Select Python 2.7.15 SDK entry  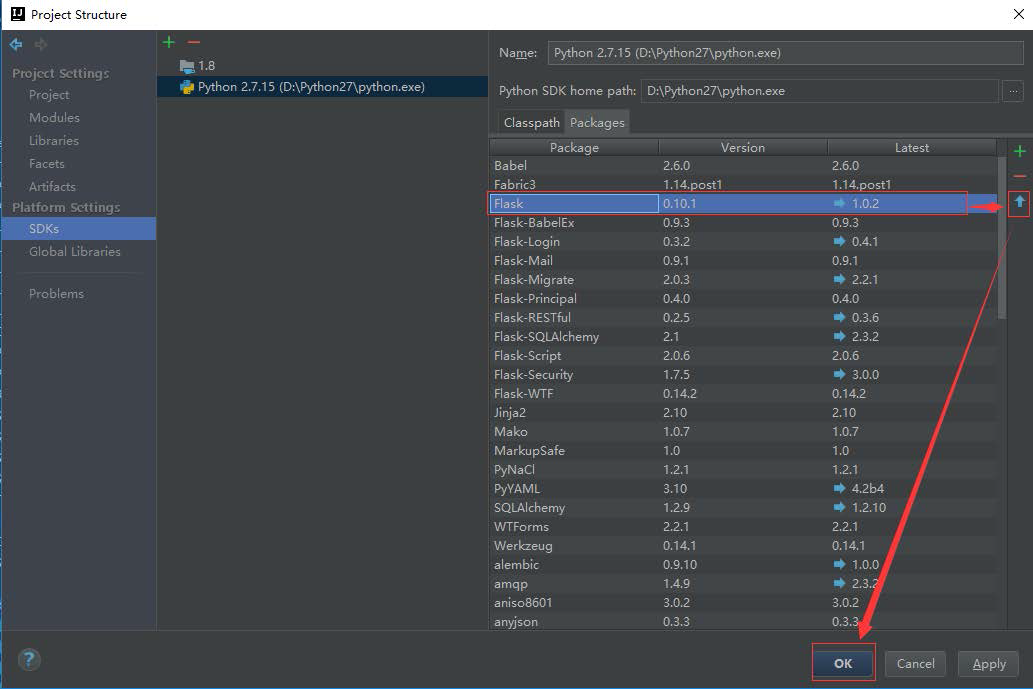(322, 87)
